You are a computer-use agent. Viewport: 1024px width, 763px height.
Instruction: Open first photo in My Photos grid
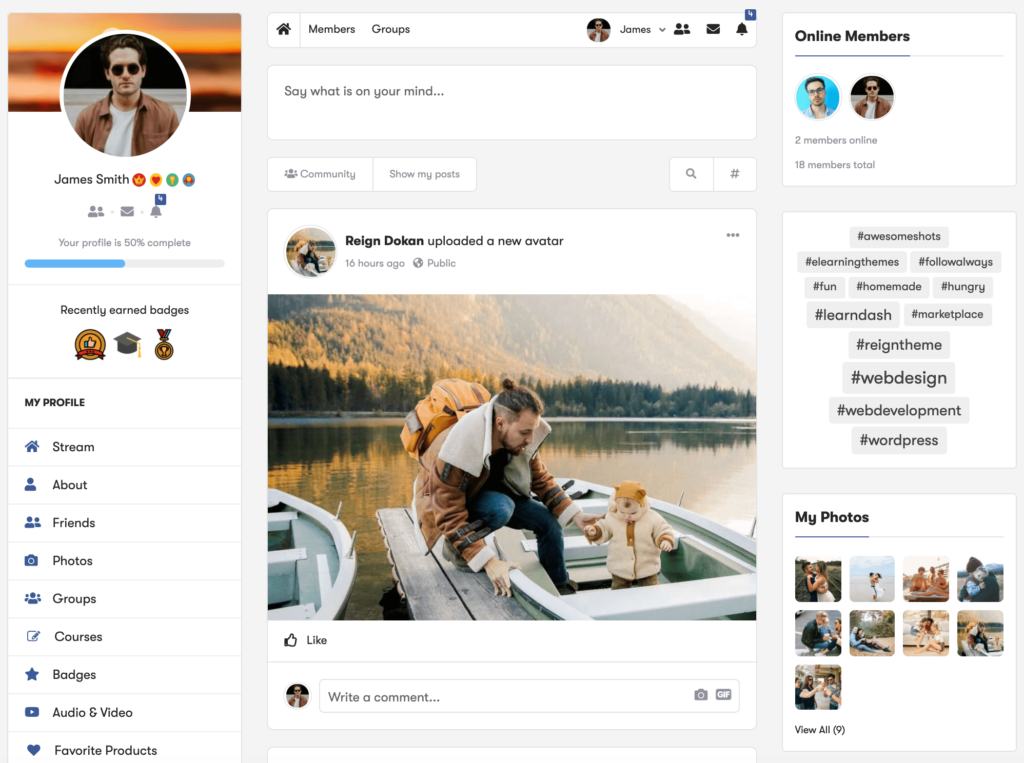[x=818, y=579]
